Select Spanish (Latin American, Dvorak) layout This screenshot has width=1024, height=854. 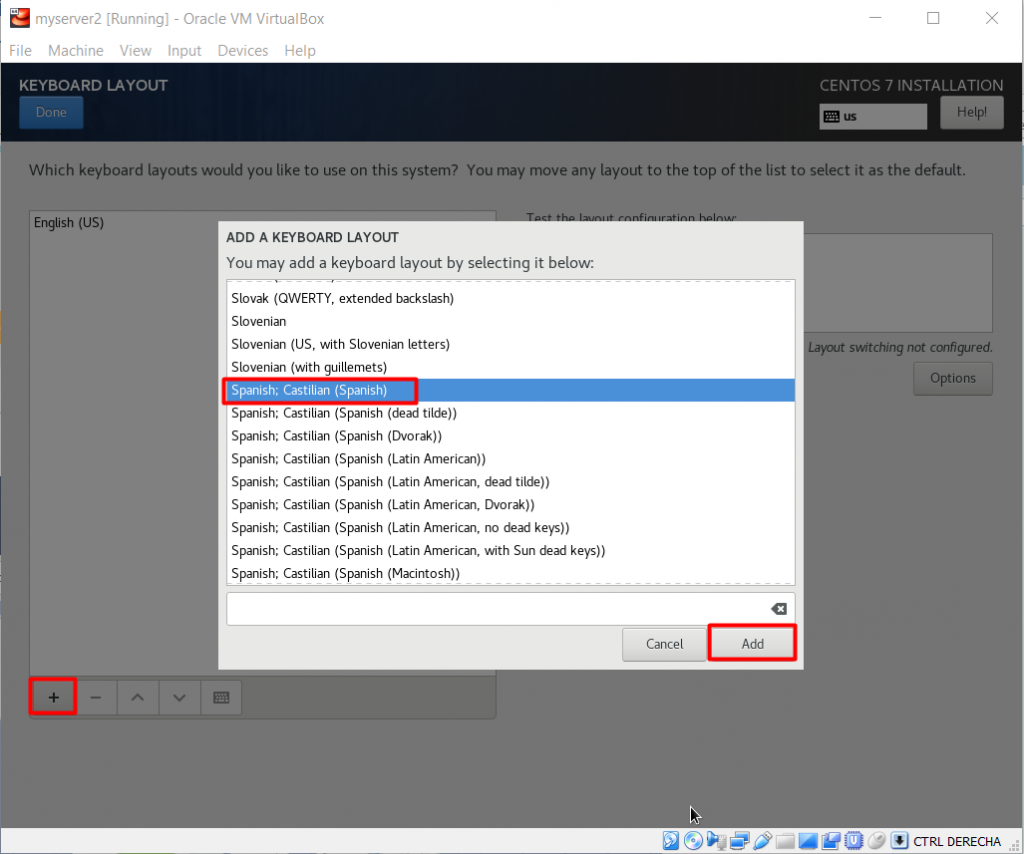[x=511, y=505]
